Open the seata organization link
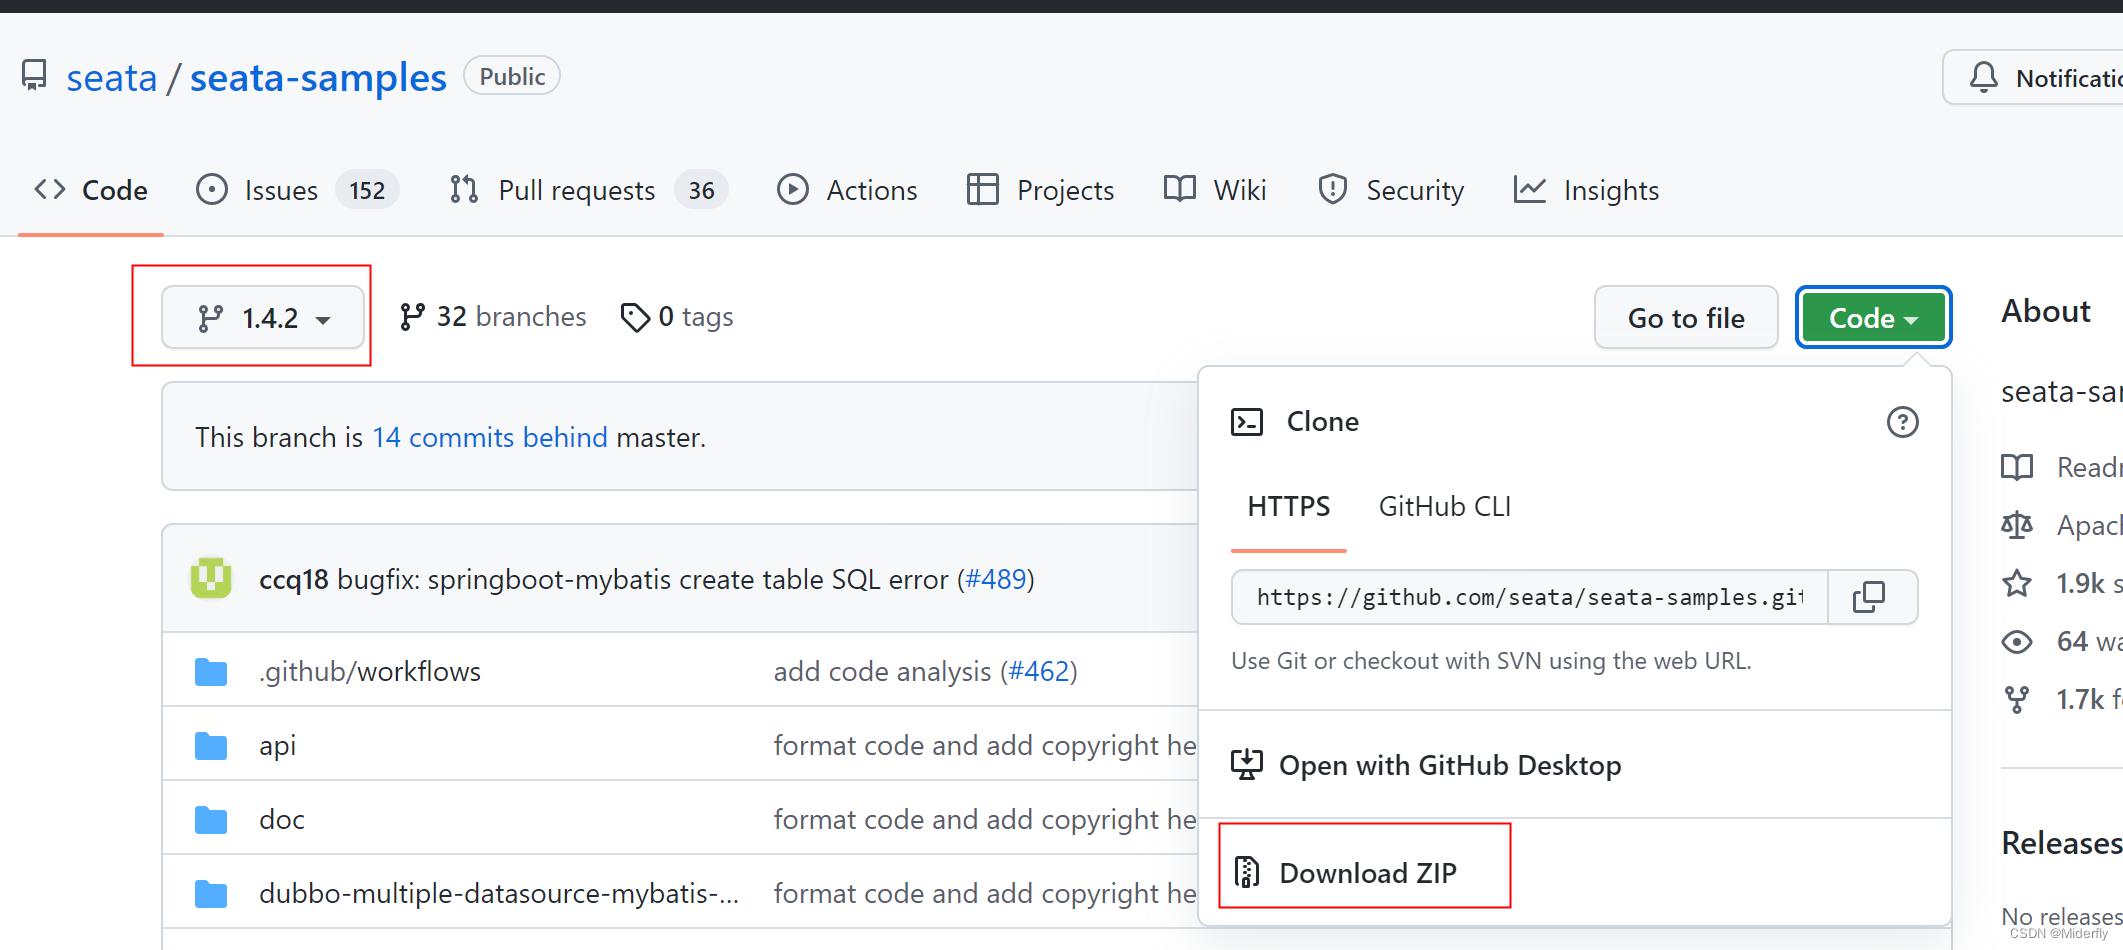This screenshot has width=2123, height=950. (x=112, y=78)
